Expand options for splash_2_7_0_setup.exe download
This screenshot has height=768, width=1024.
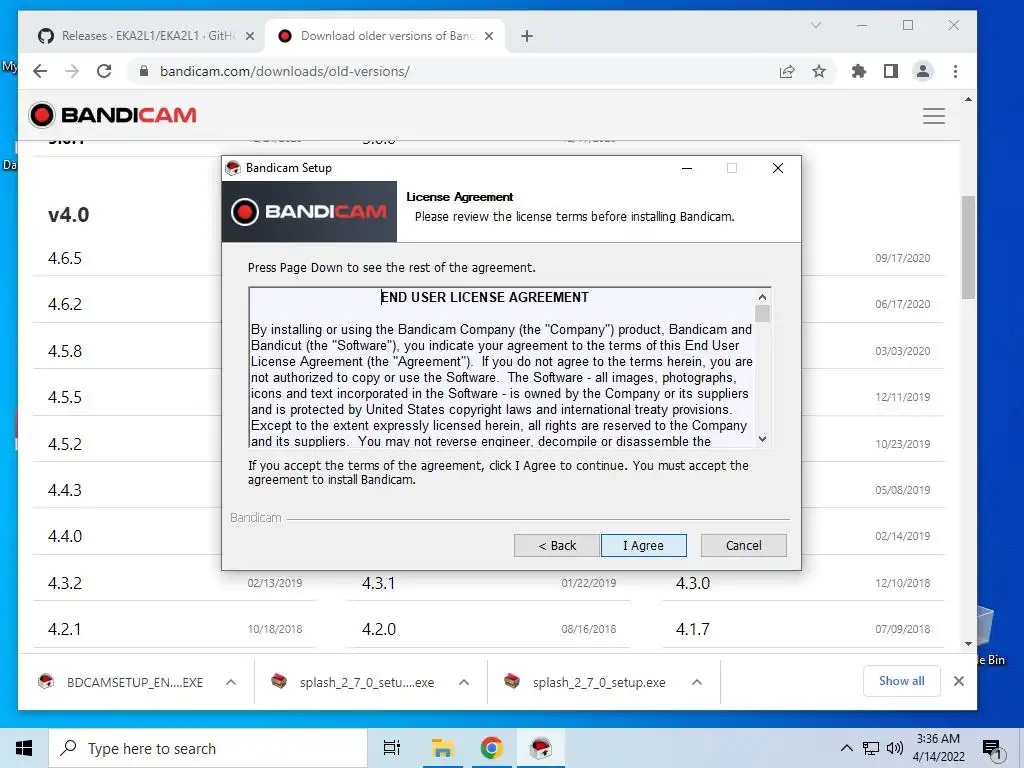(x=697, y=682)
